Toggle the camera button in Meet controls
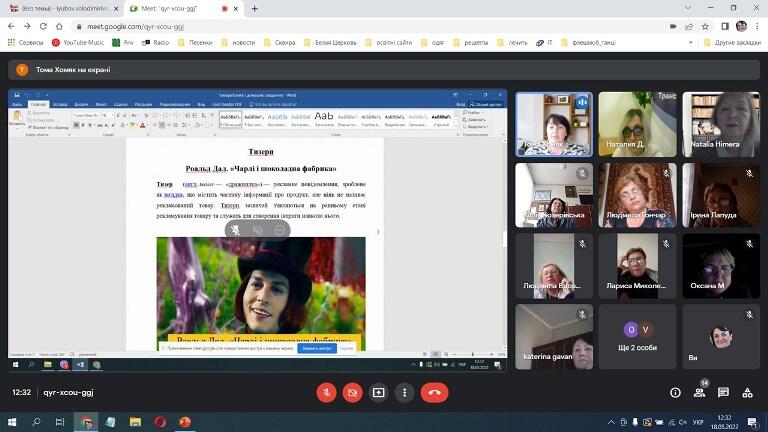This screenshot has width=768, height=432. pyautogui.click(x=352, y=392)
